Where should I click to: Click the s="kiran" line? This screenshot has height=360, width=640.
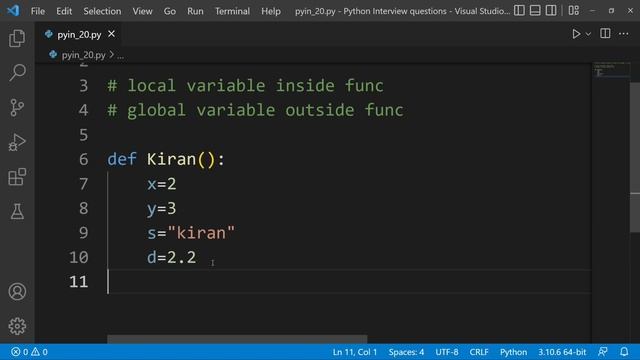coord(191,233)
